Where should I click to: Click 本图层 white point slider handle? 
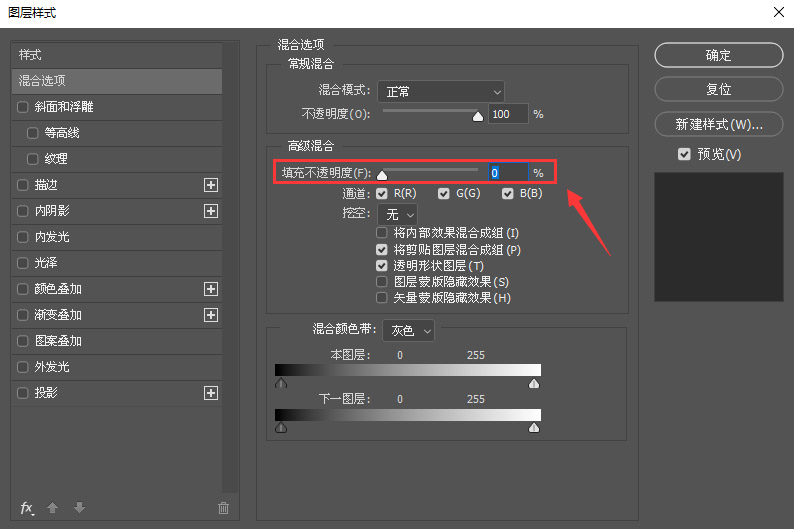coord(534,383)
